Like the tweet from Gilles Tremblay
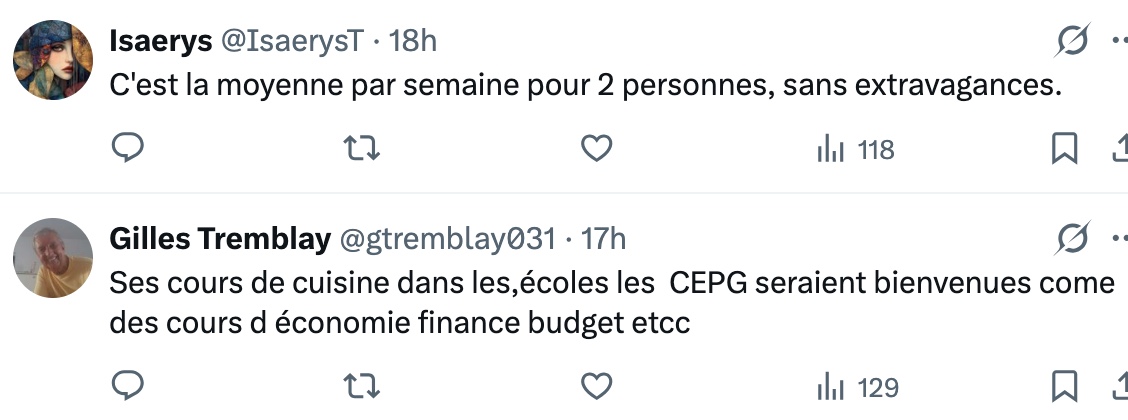The width and height of the screenshot is (1128, 420). coord(597,387)
